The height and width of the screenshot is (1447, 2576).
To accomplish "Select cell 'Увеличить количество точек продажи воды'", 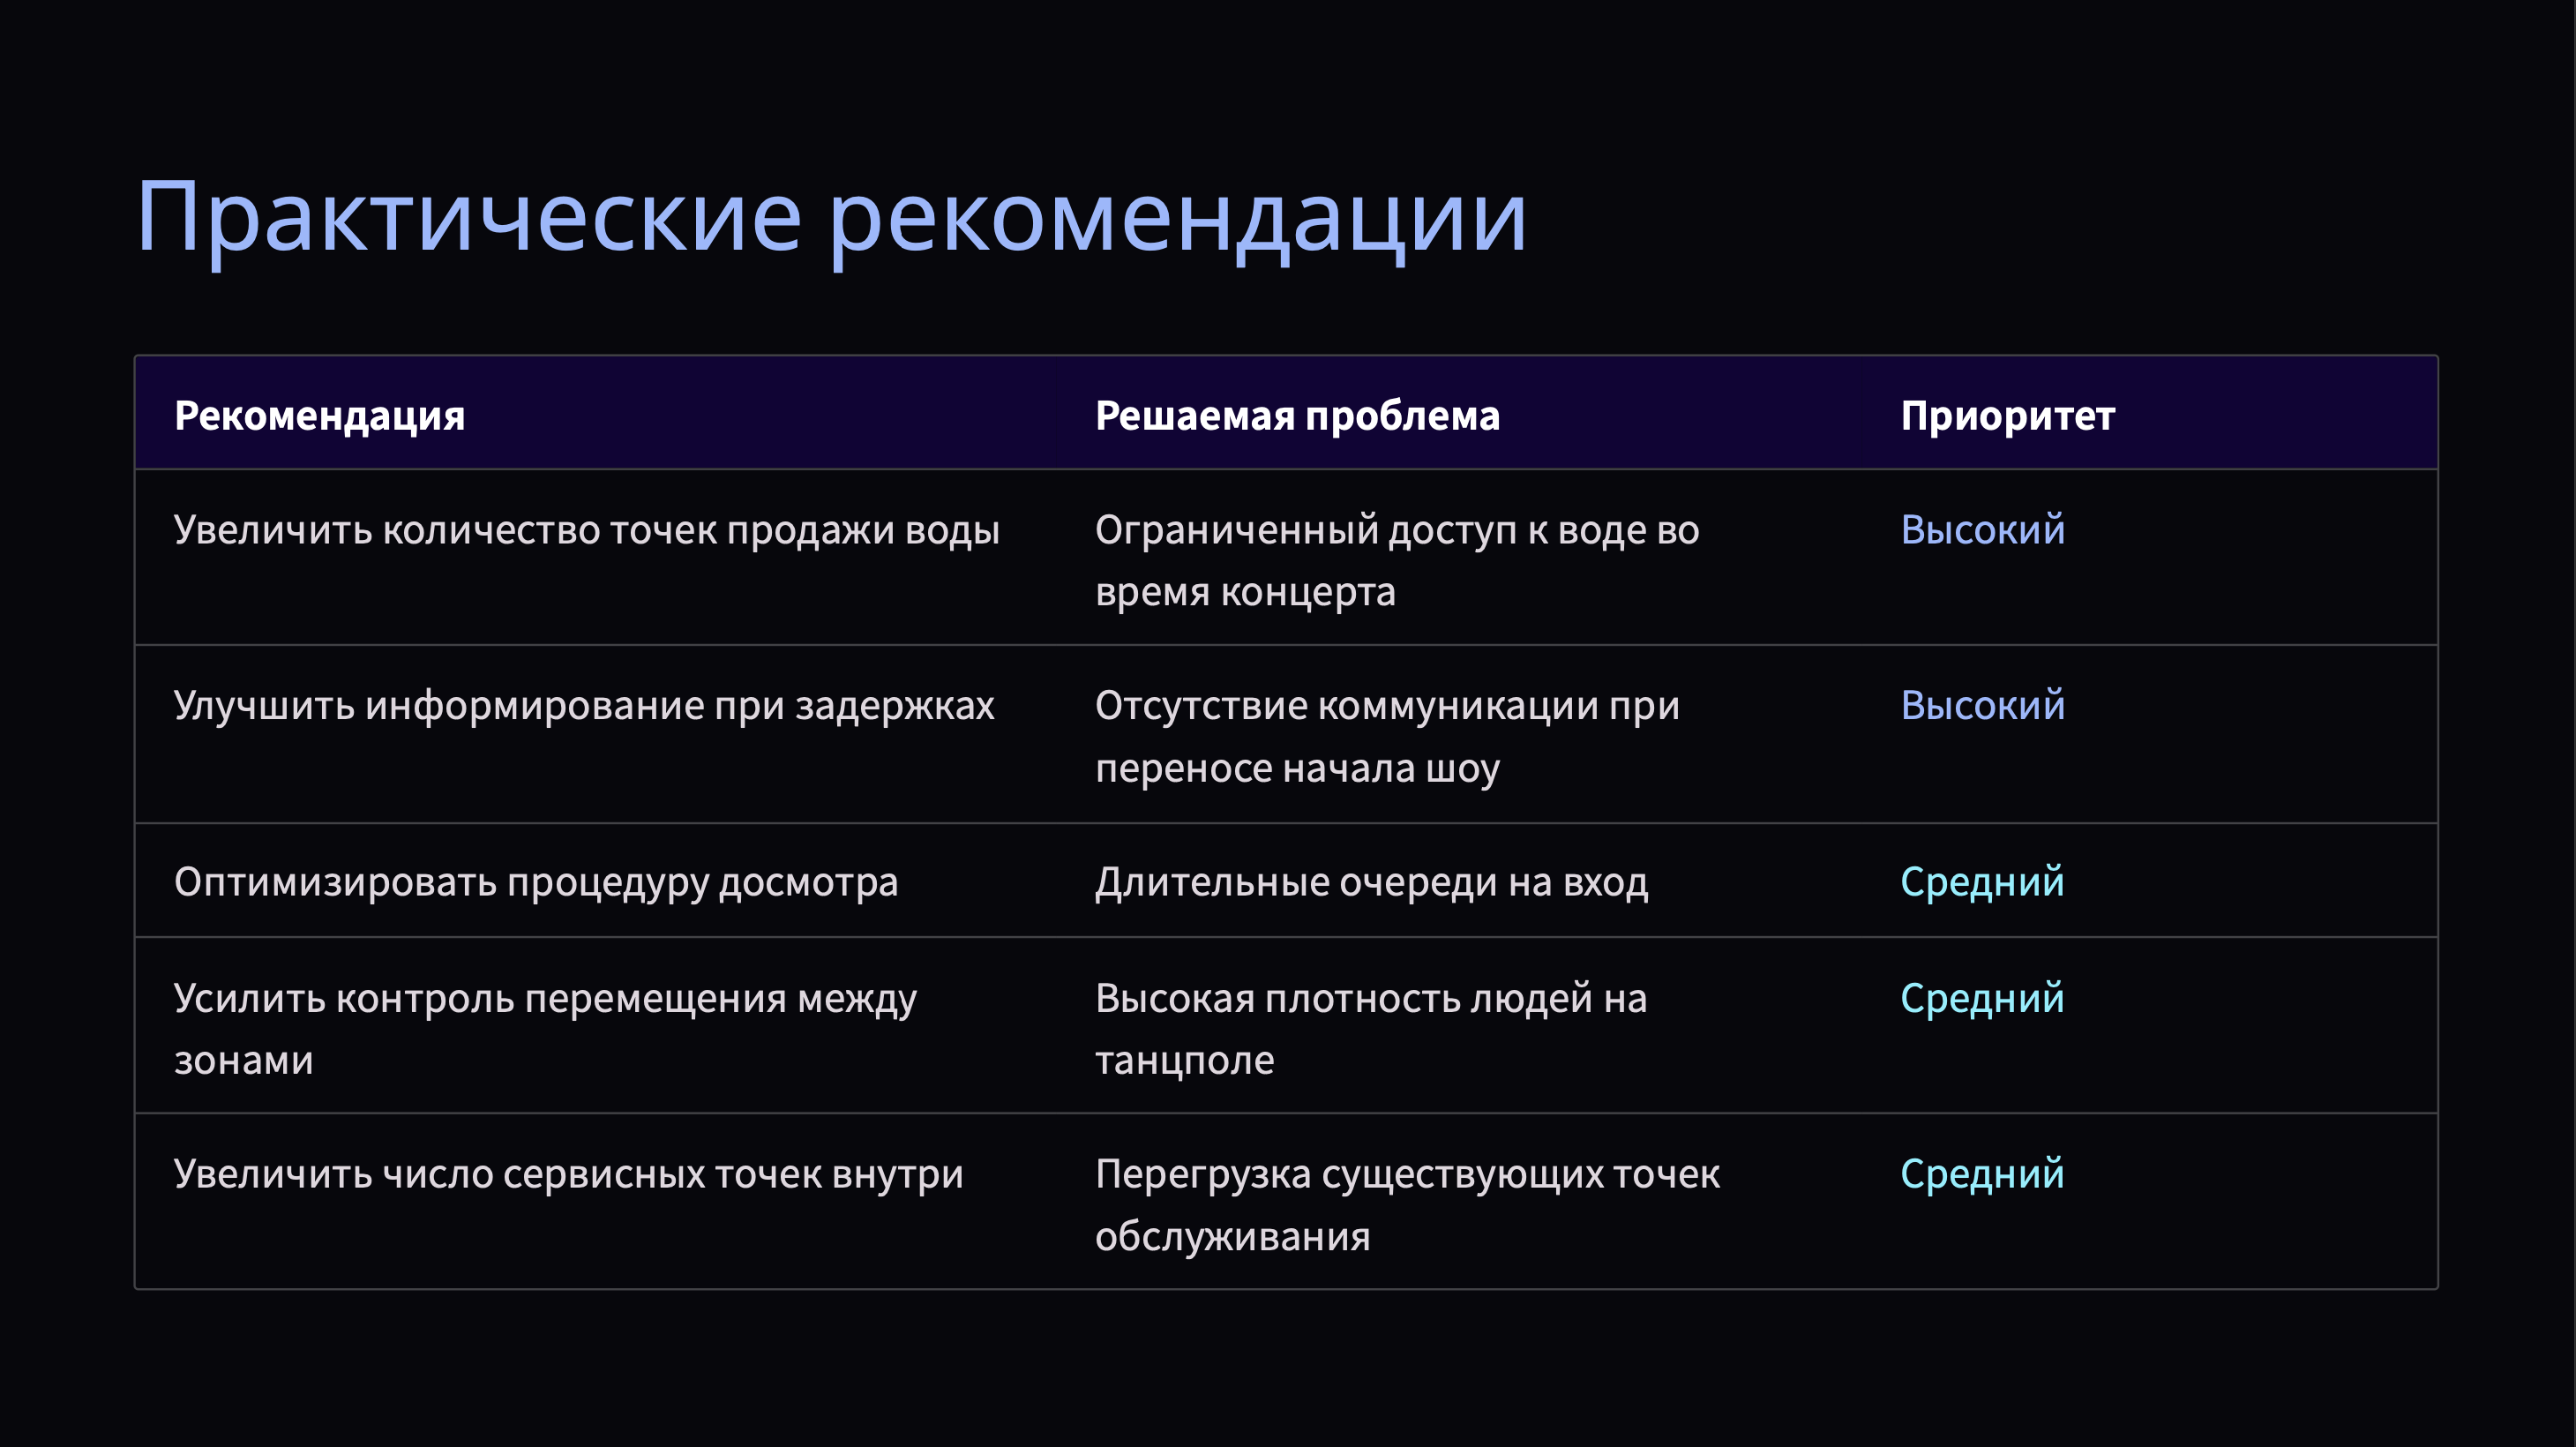I will click(x=587, y=529).
